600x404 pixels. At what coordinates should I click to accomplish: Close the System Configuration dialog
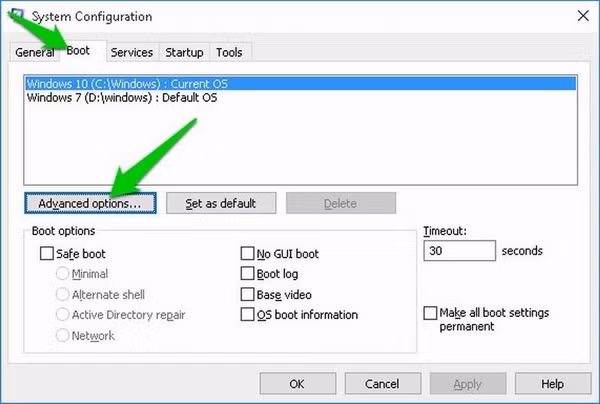point(581,15)
